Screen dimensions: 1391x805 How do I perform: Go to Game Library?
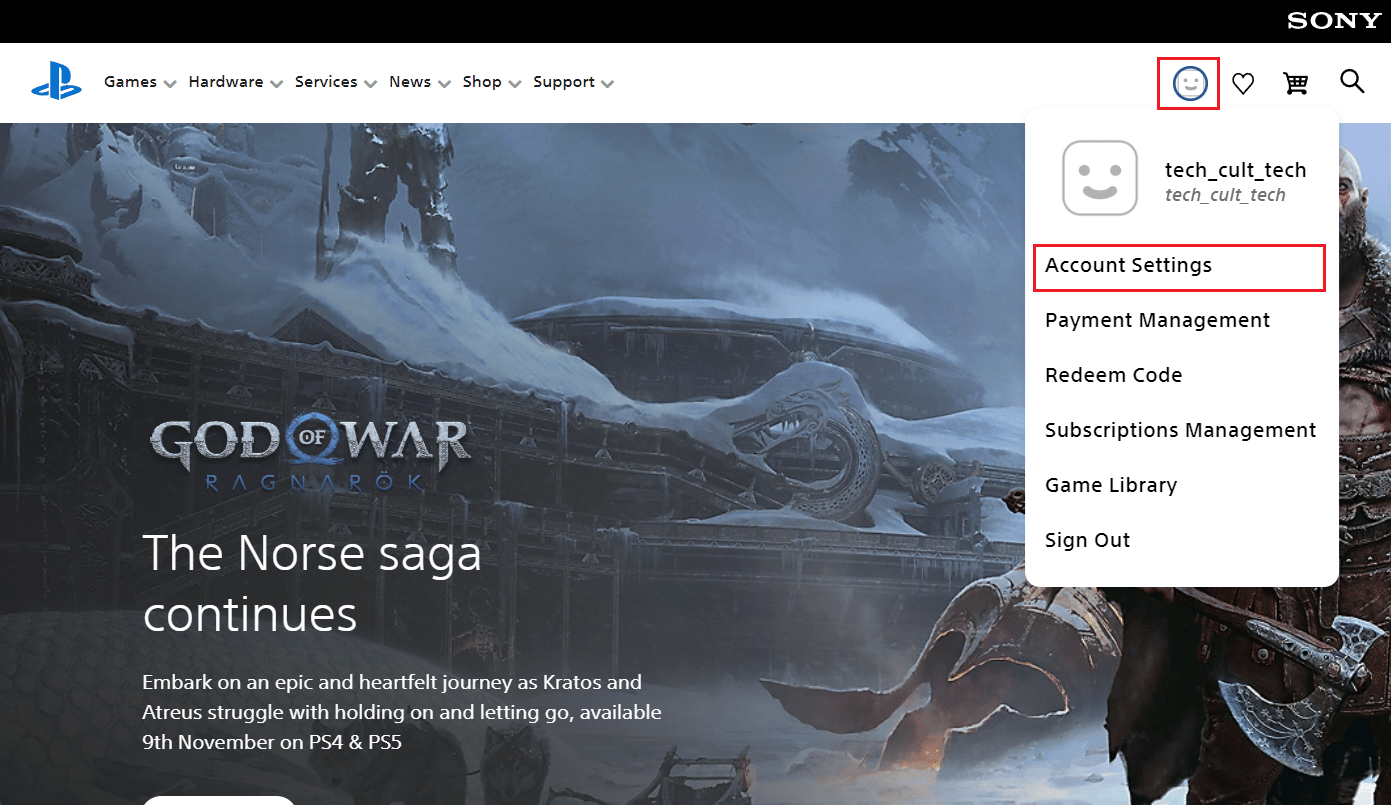[1110, 486]
